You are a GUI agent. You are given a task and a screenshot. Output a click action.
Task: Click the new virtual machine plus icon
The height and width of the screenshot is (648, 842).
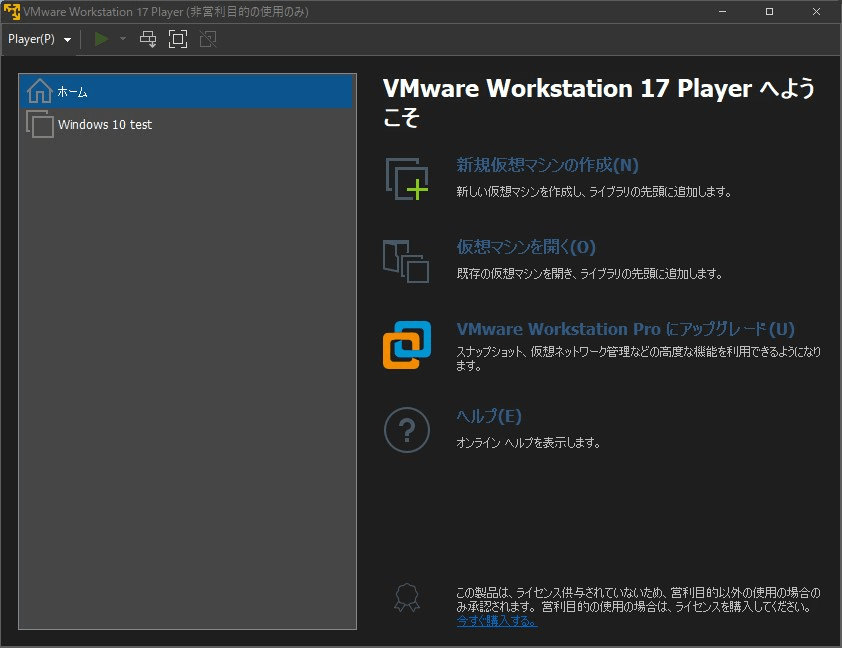[407, 179]
